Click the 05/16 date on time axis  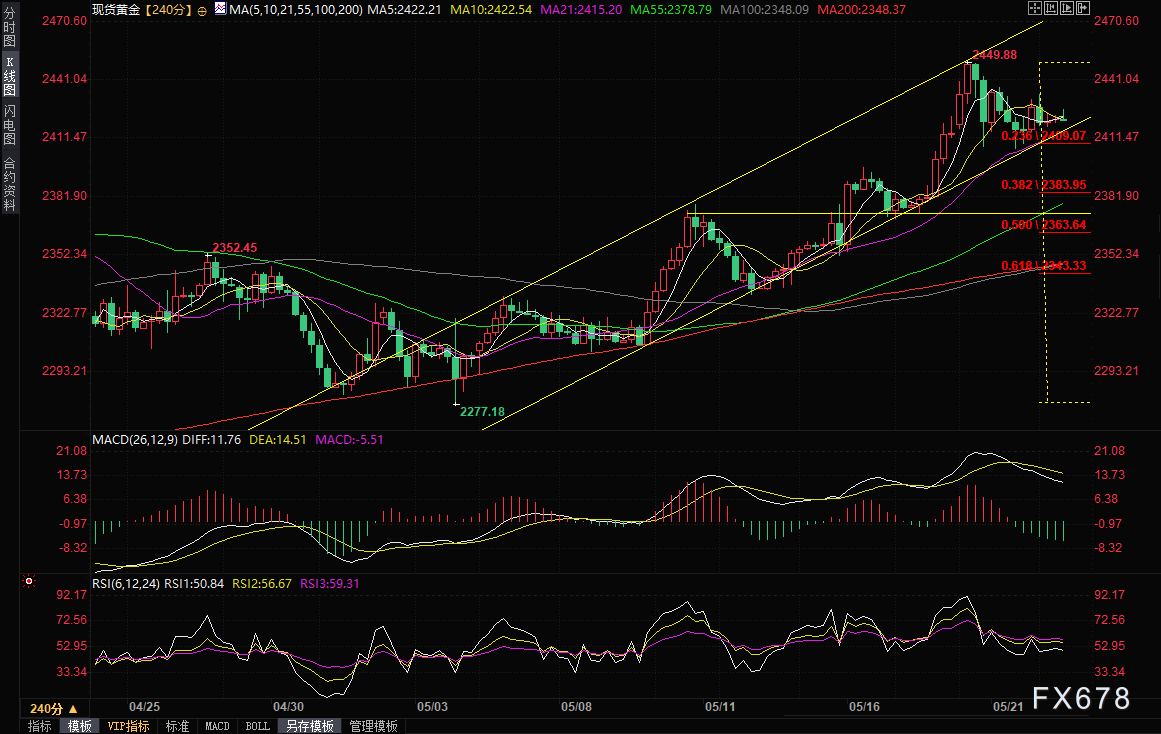pyautogui.click(x=864, y=707)
